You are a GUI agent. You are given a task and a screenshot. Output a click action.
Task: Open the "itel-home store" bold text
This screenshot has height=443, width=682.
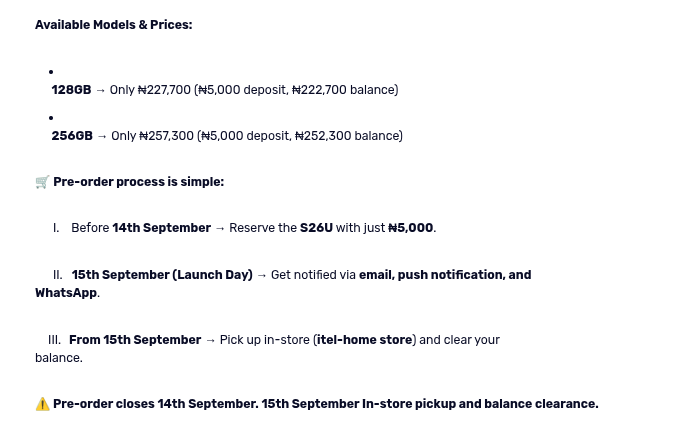coord(364,340)
